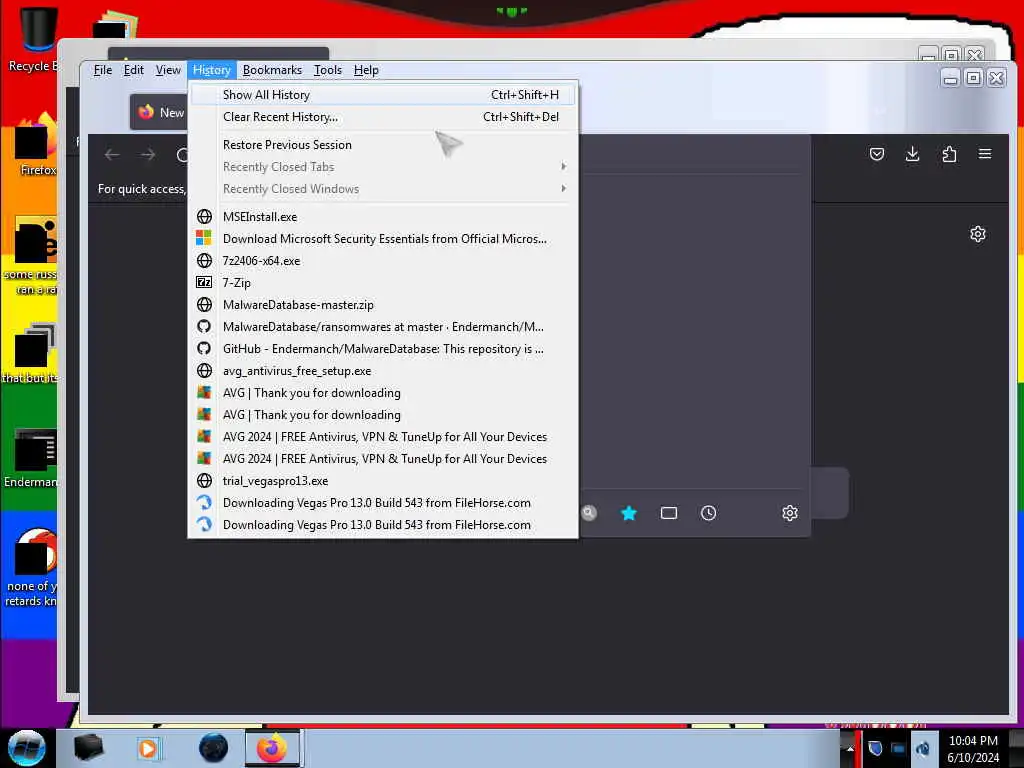Screen dimensions: 1024x768
Task: Open new tab personalize gear icon
Action: pos(978,234)
